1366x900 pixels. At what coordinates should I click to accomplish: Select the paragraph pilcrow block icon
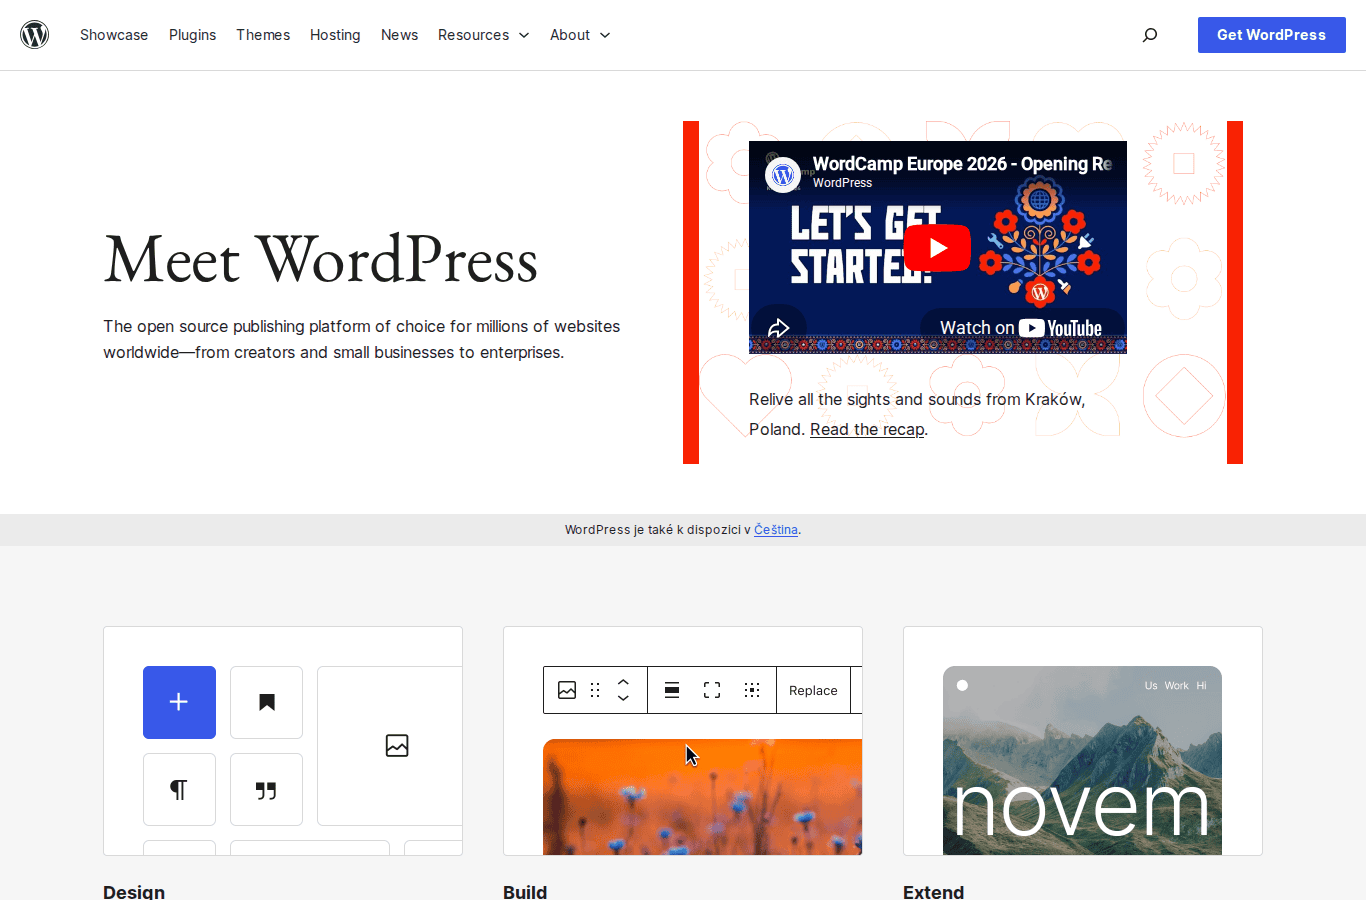[179, 789]
